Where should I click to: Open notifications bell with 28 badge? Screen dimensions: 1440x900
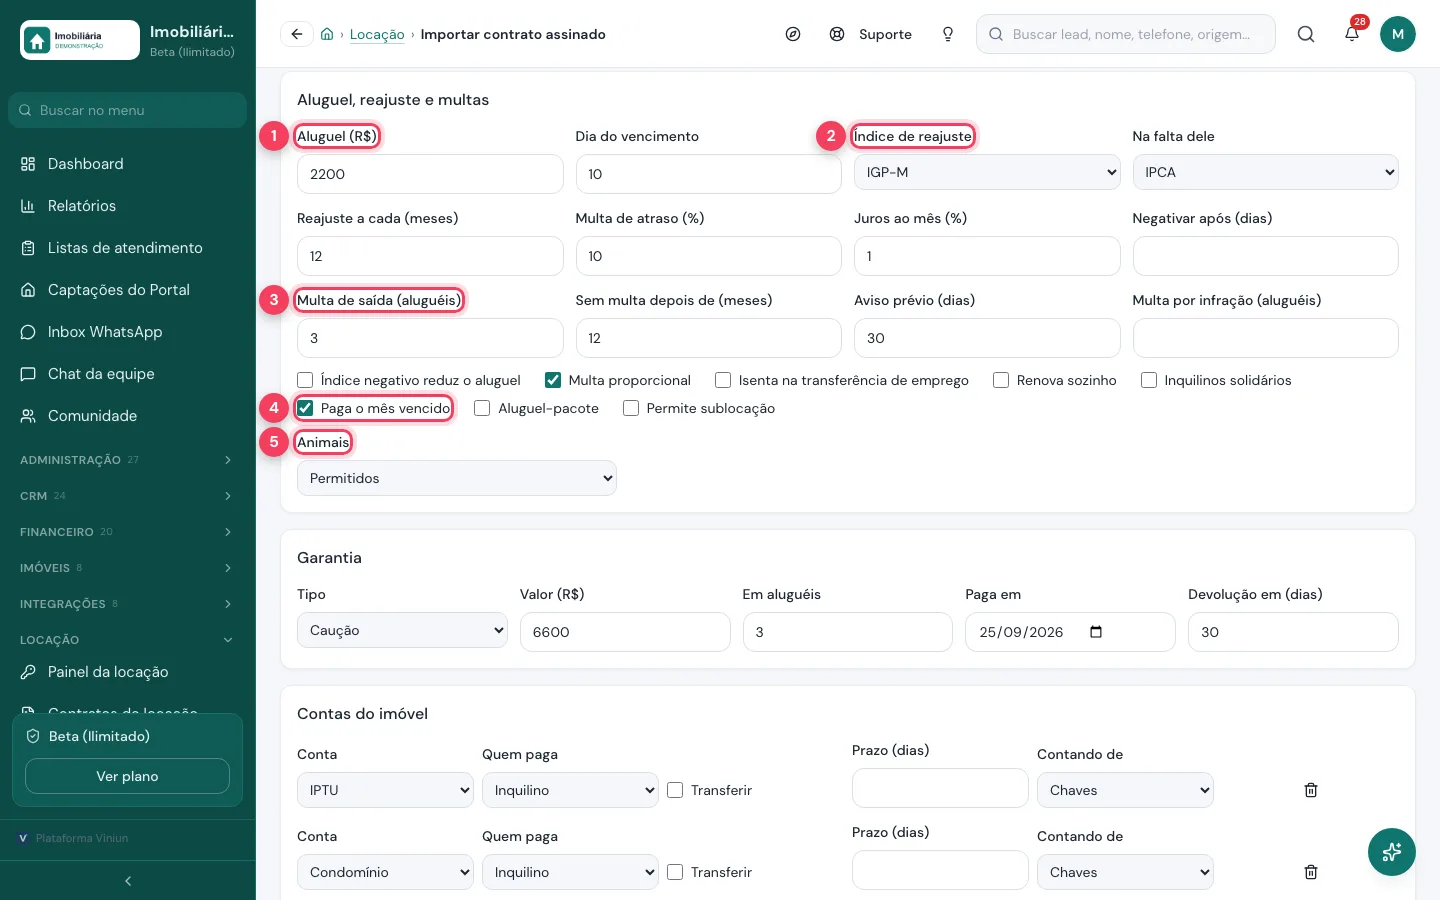tap(1352, 34)
